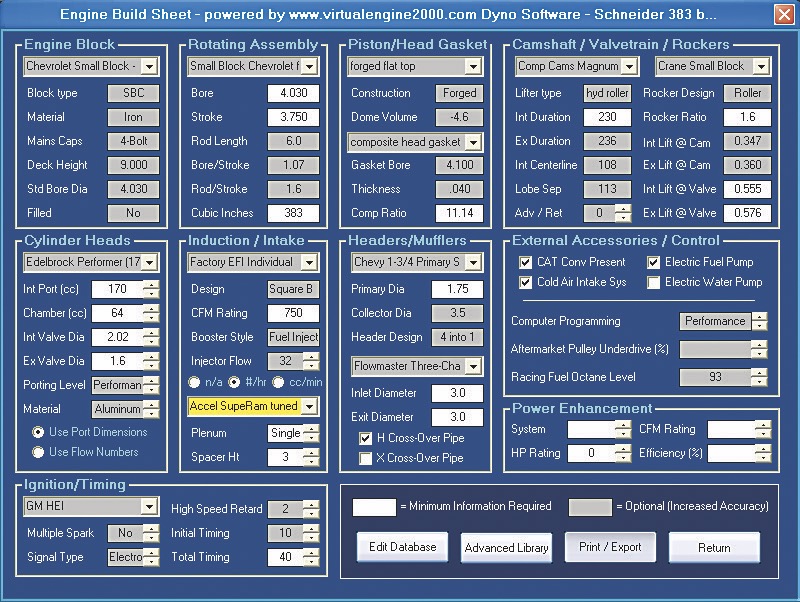
Task: Expand the composite head gasket dropdown
Action: pos(473,142)
